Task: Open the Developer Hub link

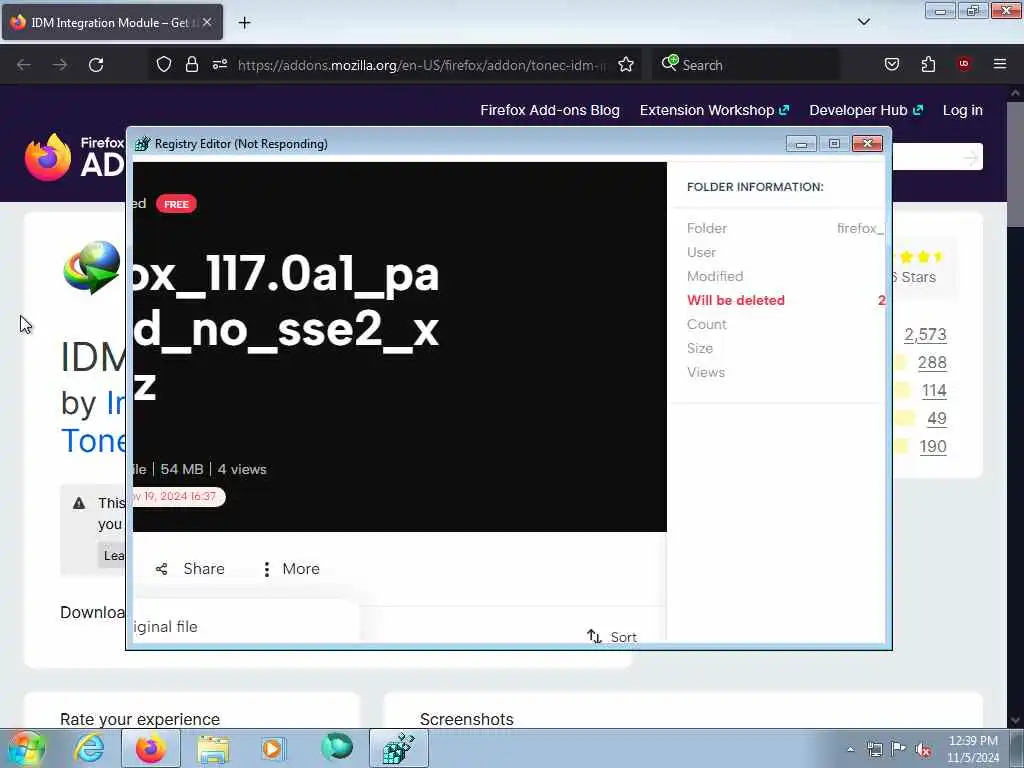Action: (866, 110)
